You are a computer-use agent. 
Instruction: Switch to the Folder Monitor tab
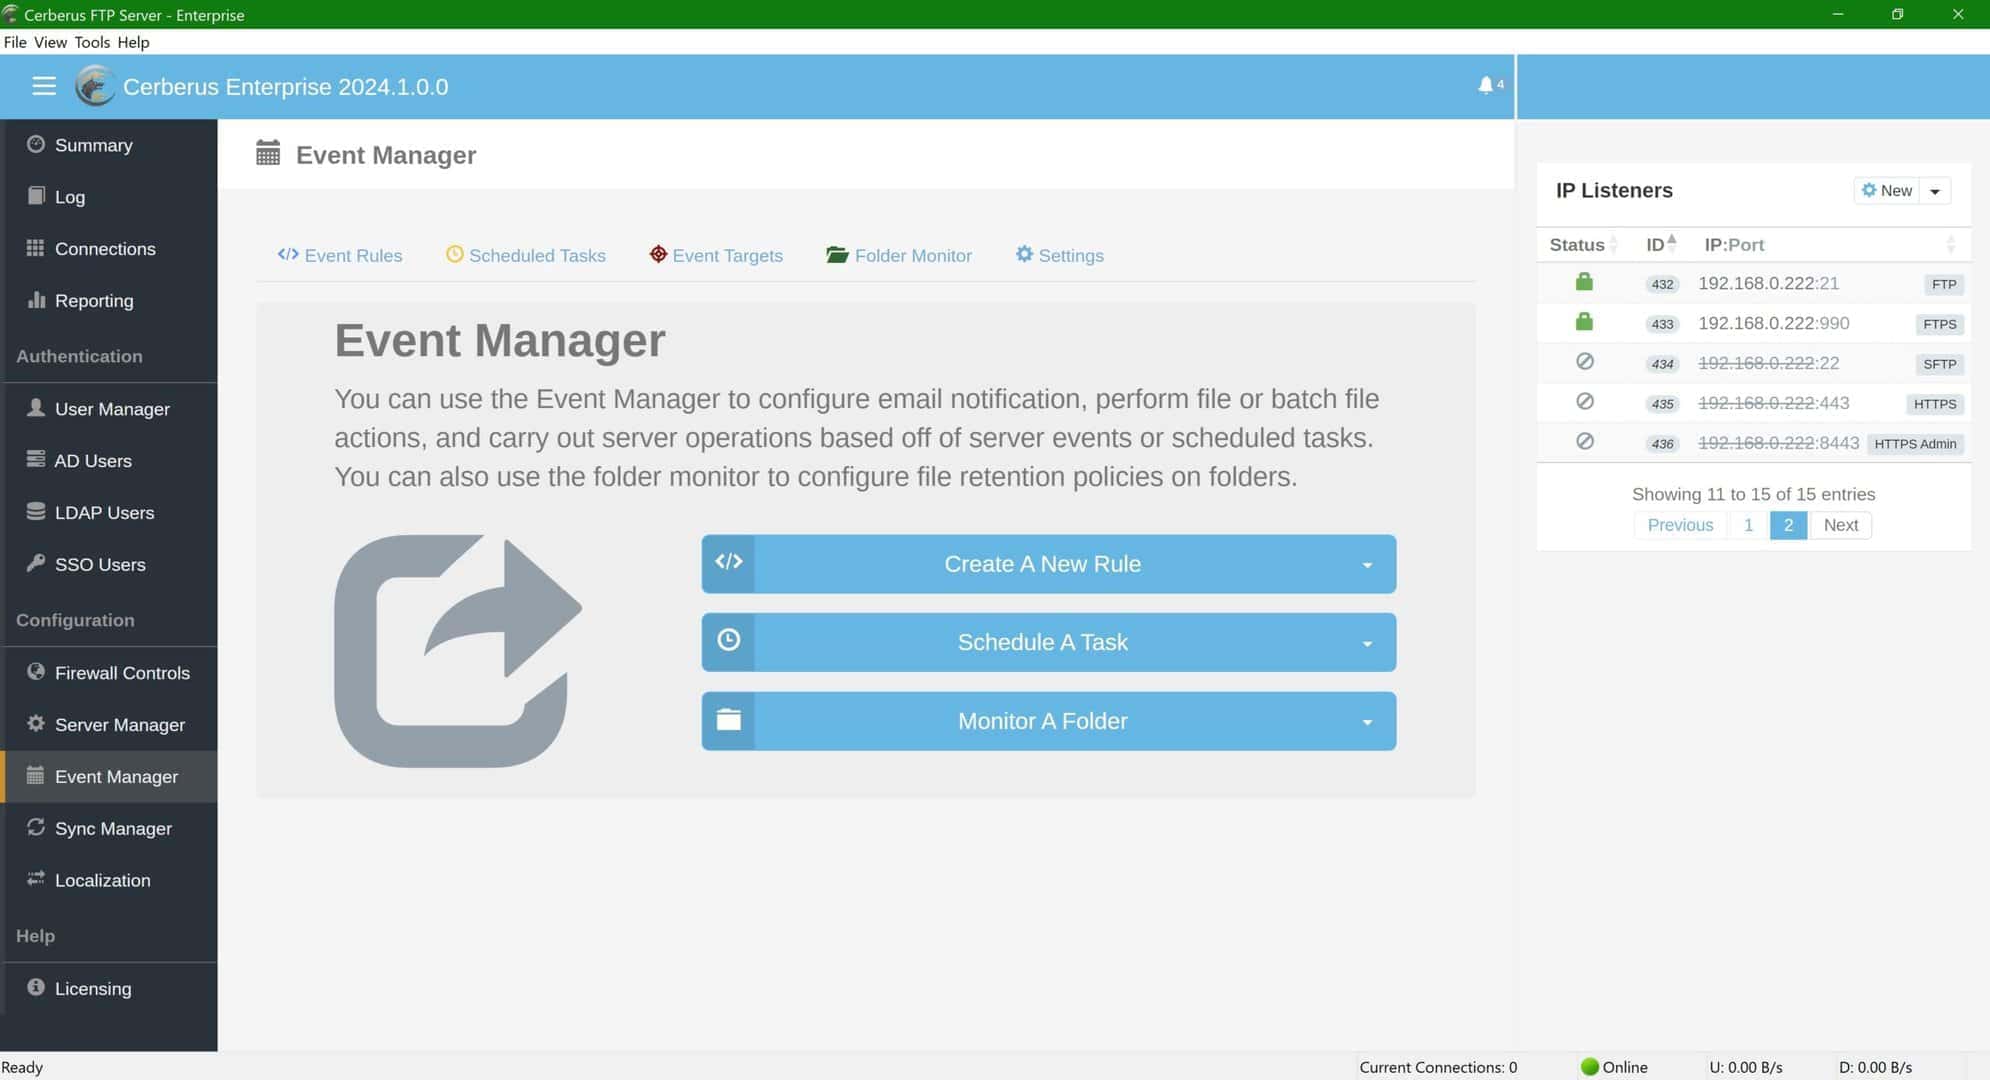pyautogui.click(x=899, y=255)
